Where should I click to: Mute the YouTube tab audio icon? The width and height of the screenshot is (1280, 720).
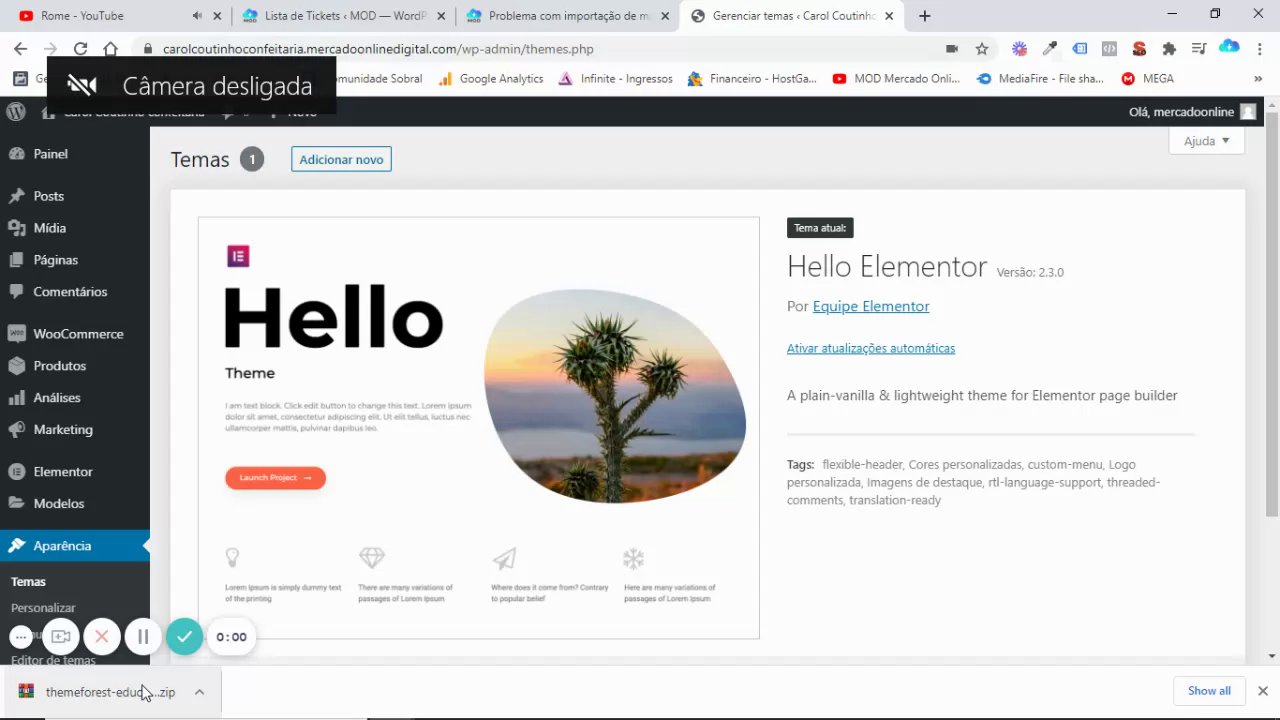click(x=197, y=16)
